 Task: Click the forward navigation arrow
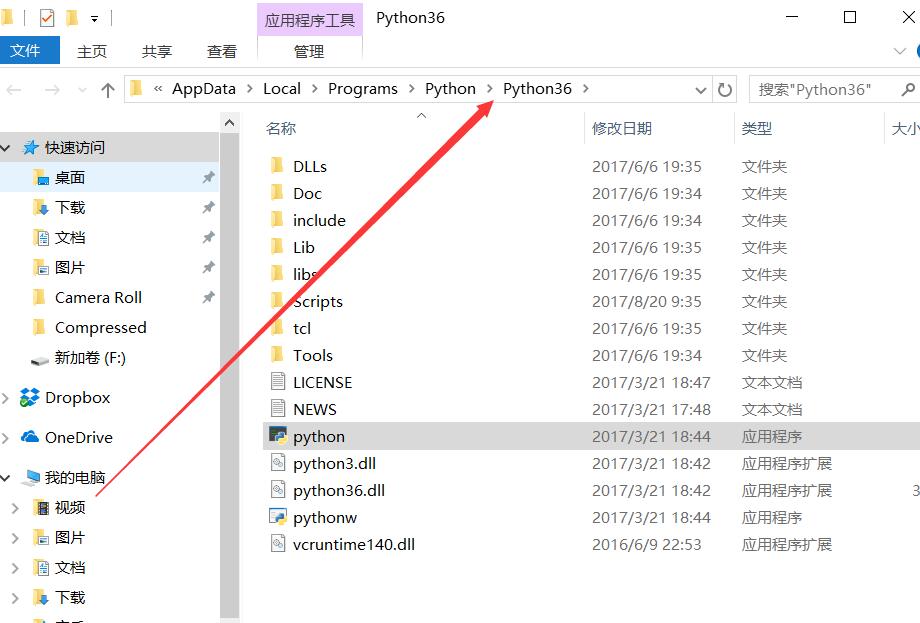[x=52, y=89]
